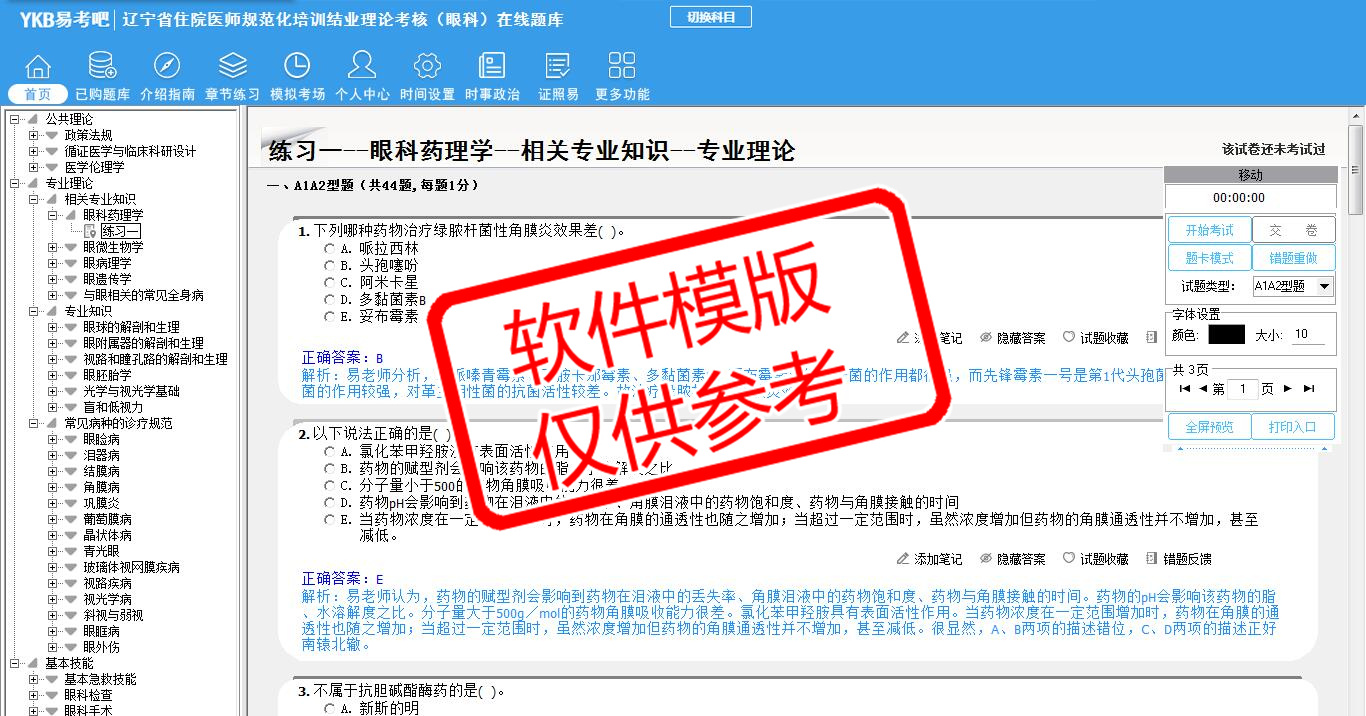Open 章节练习 layers icon
The image size is (1366, 716).
coord(232,67)
